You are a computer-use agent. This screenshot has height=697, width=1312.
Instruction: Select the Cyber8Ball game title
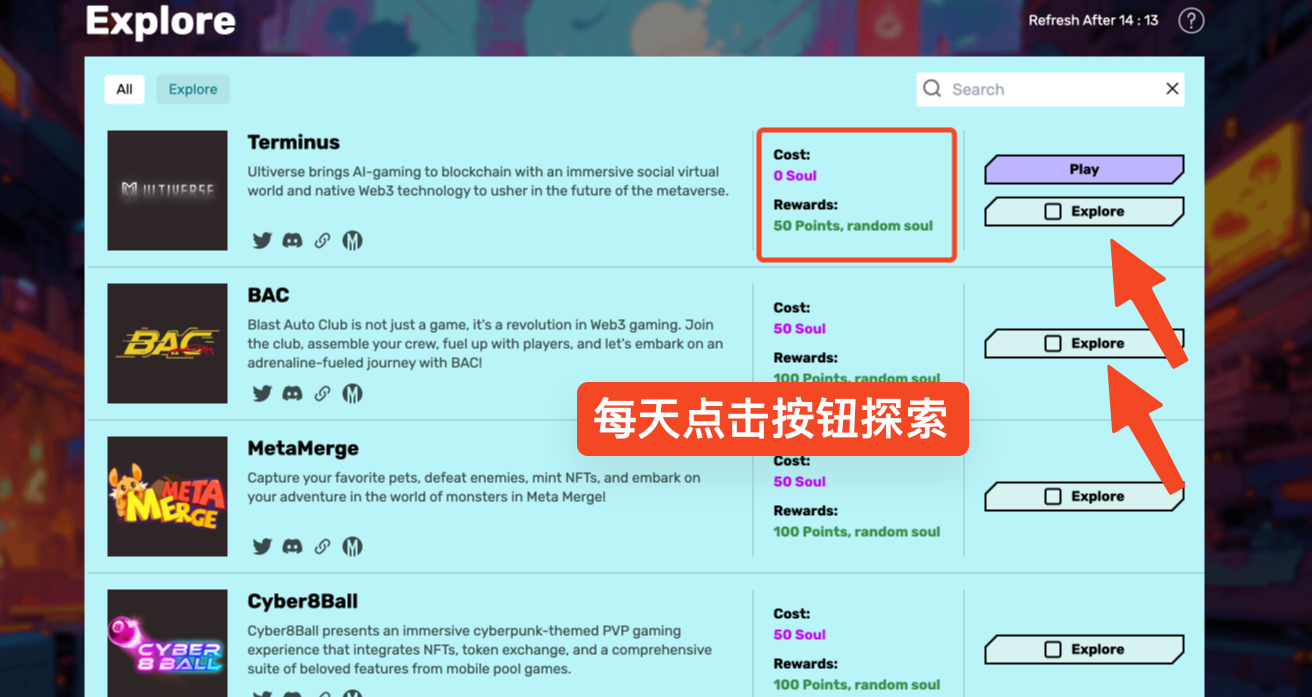pos(303,601)
